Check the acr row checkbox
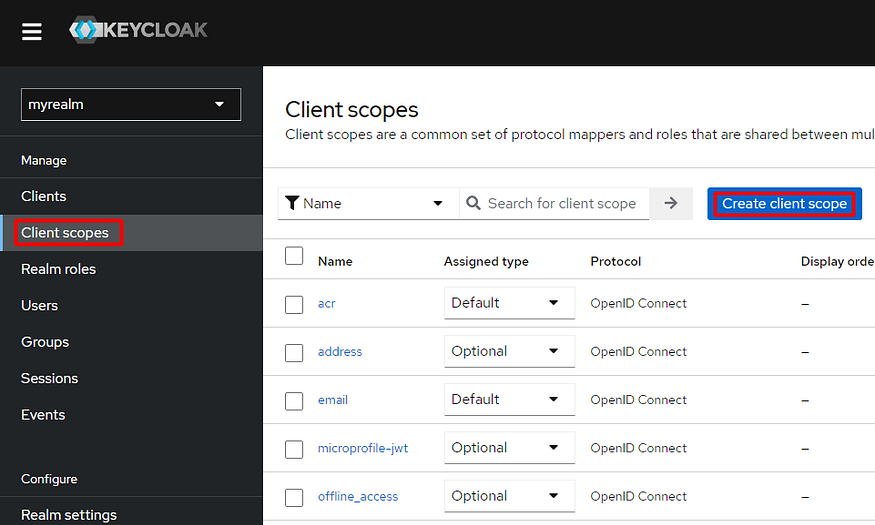The width and height of the screenshot is (875, 525). click(x=294, y=305)
